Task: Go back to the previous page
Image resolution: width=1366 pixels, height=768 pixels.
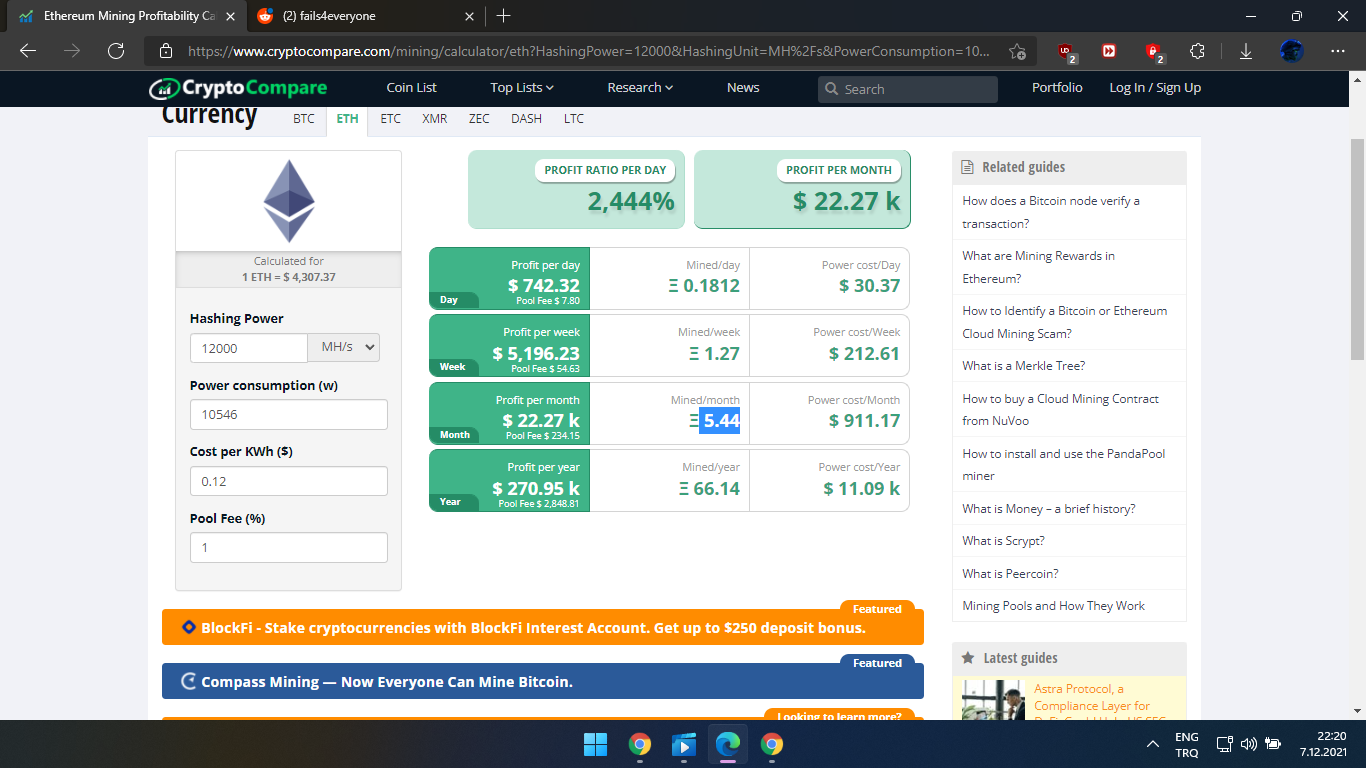Action: (28, 51)
